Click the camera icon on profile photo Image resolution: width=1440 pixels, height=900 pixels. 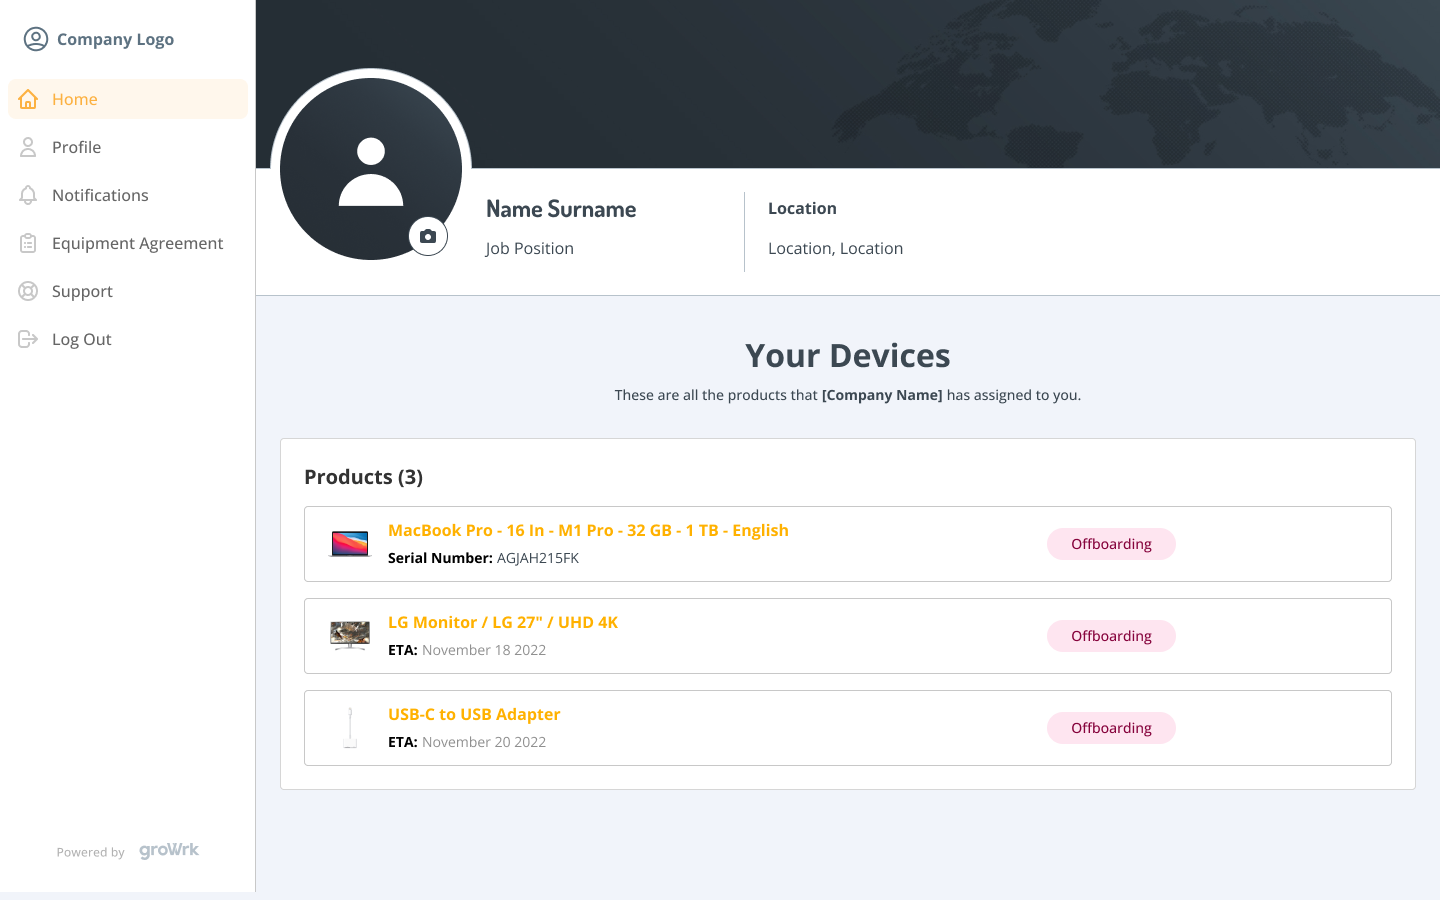point(428,237)
